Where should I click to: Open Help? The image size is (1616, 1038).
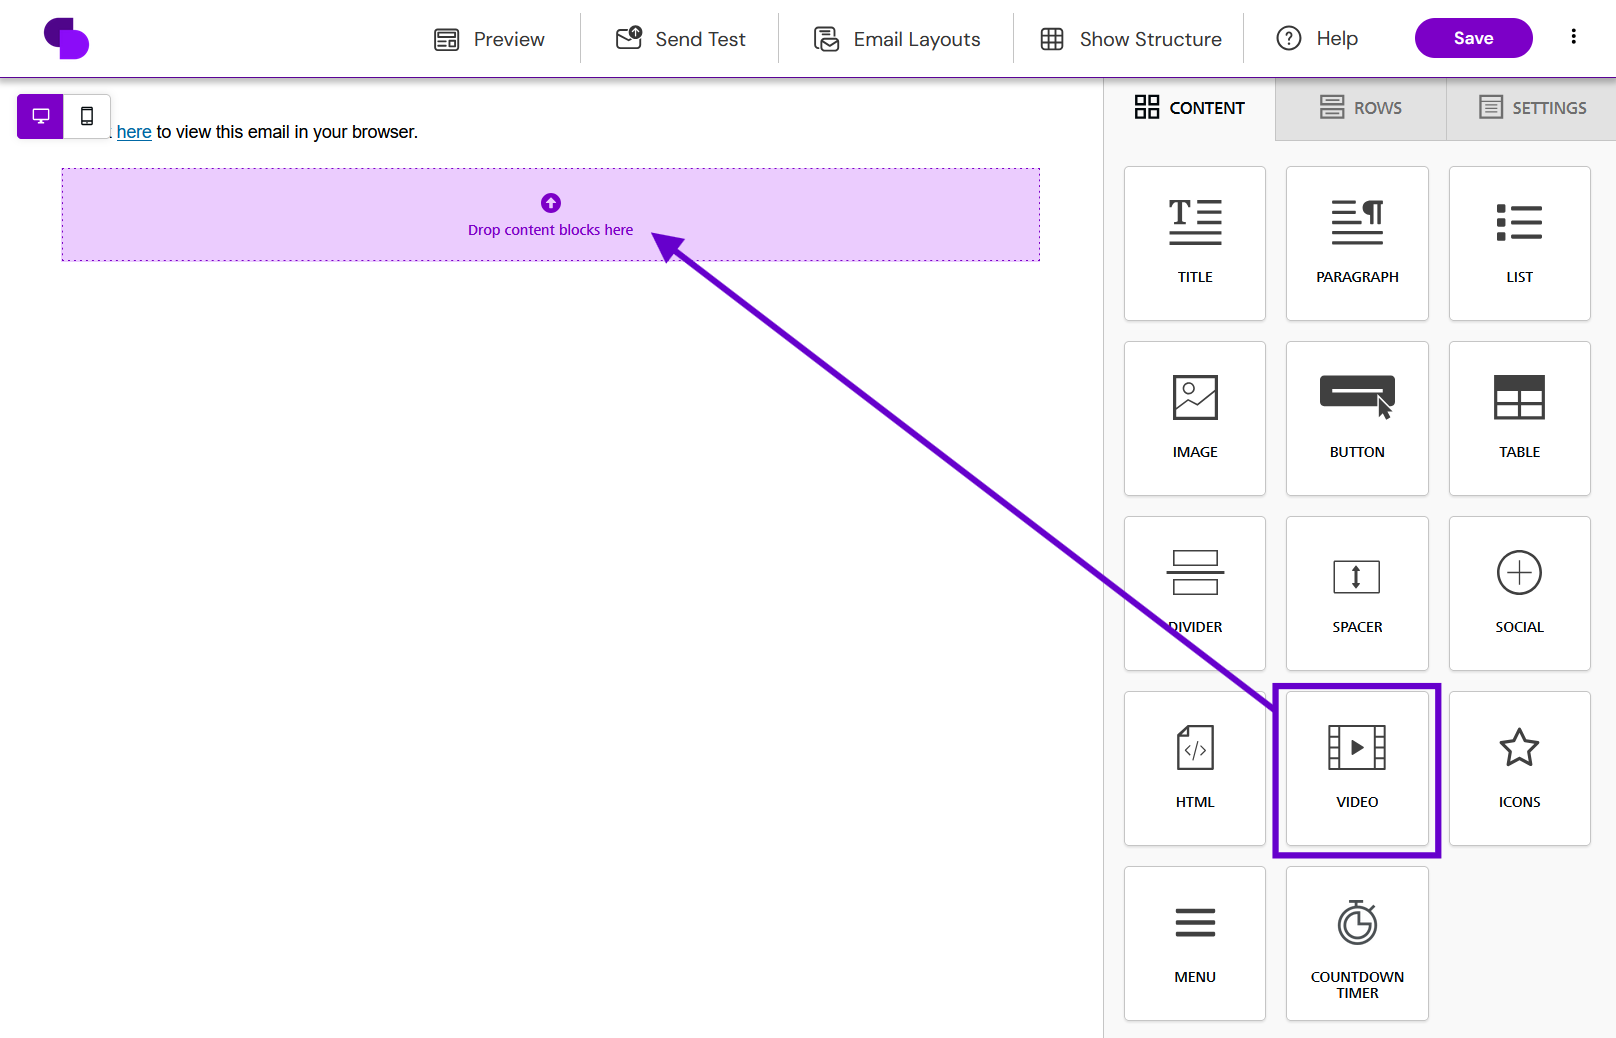pos(1317,38)
